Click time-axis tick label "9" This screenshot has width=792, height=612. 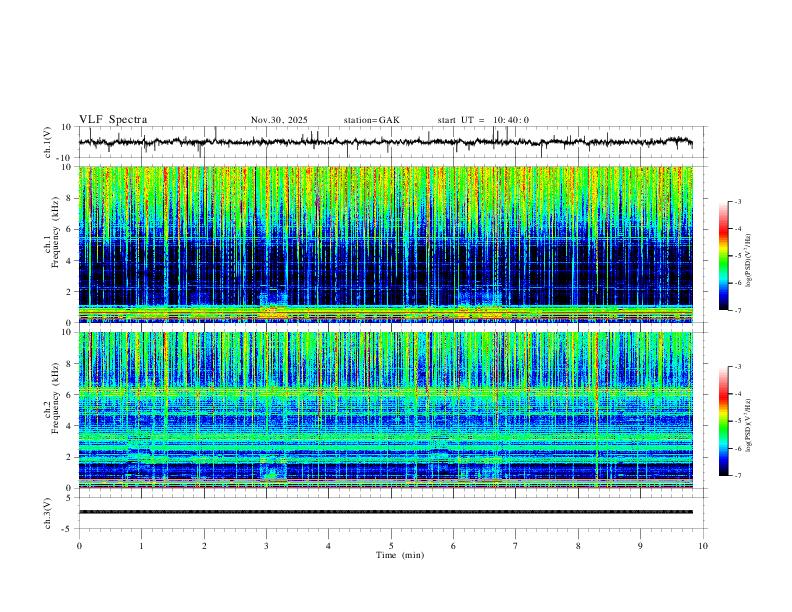coord(640,546)
